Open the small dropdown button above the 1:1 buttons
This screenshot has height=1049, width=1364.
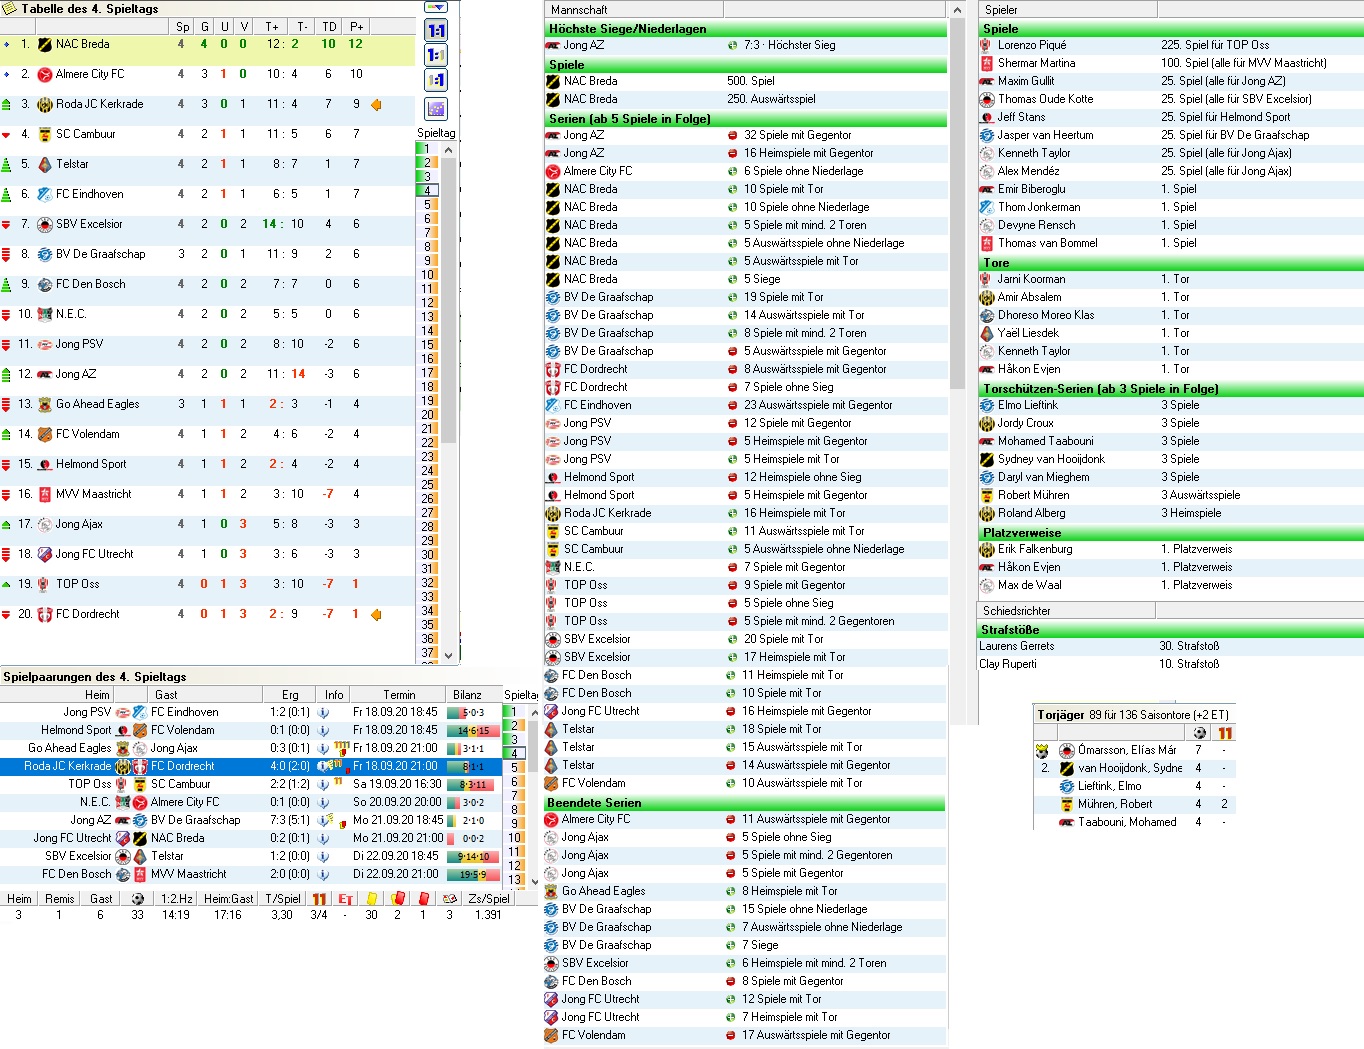pos(436,7)
